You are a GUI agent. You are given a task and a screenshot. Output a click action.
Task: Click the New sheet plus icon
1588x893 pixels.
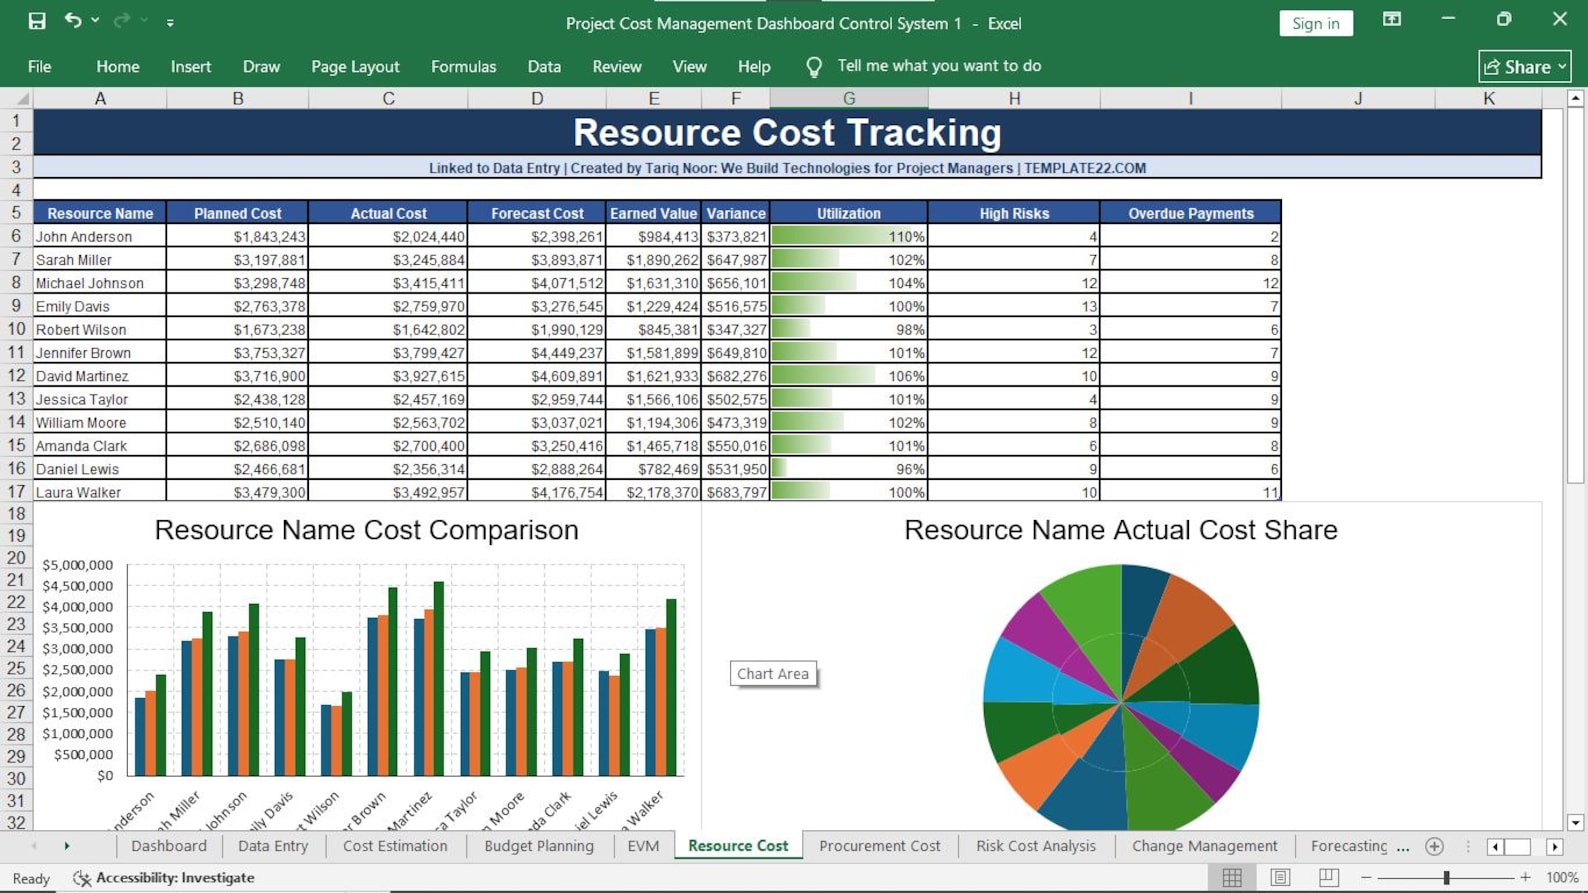click(x=1434, y=846)
